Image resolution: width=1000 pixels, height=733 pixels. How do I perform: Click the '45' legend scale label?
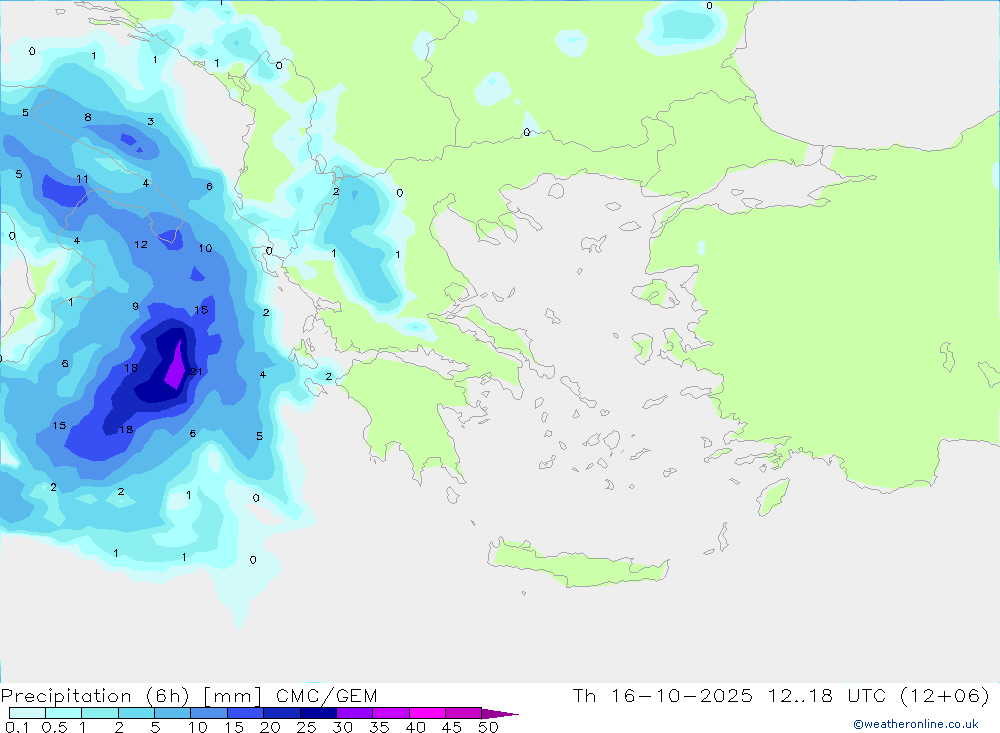(452, 727)
